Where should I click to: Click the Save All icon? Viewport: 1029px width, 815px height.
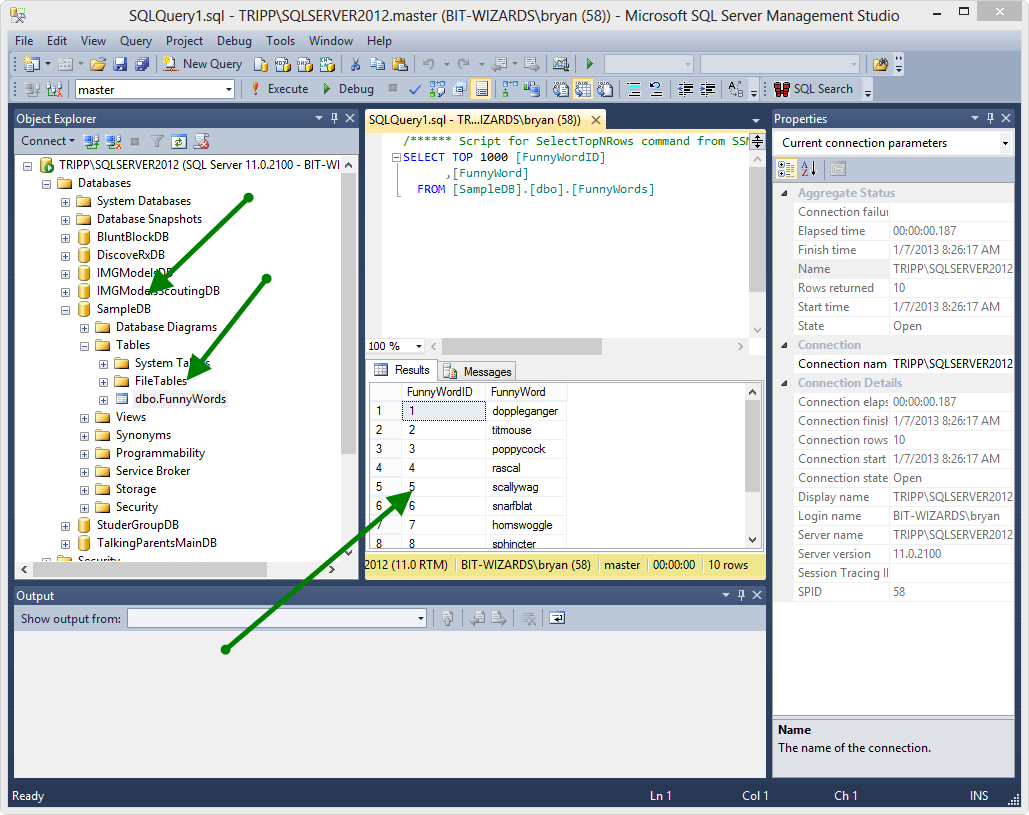pos(142,64)
